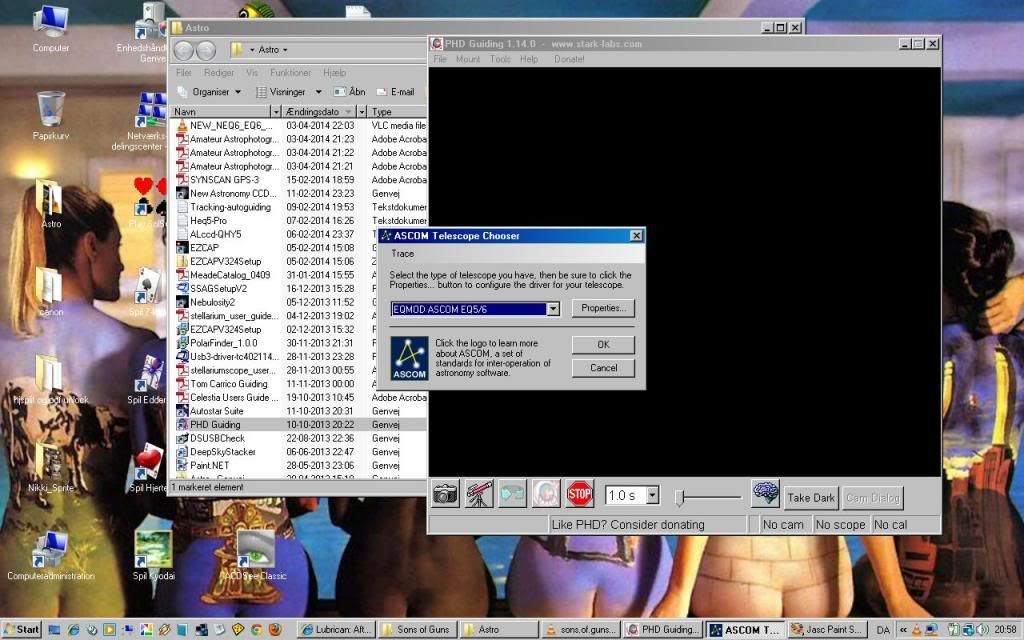Open the Mount menu in PHD Guiding
This screenshot has width=1024, height=640.
point(468,59)
